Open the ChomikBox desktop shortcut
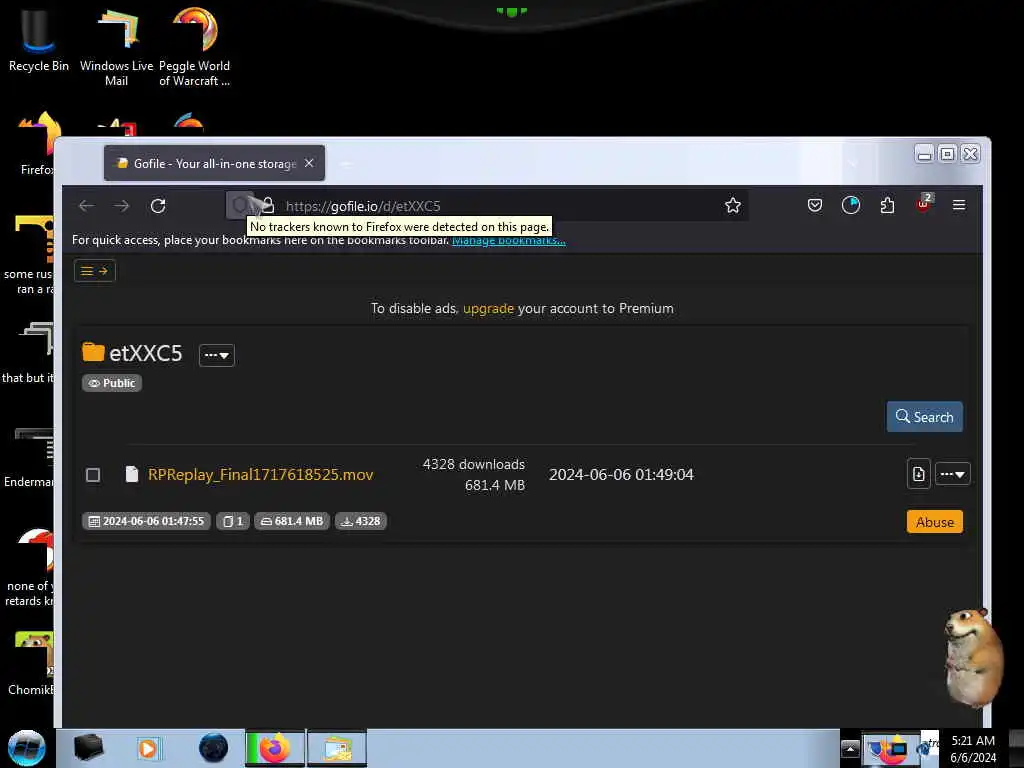1024x768 pixels. point(31,663)
